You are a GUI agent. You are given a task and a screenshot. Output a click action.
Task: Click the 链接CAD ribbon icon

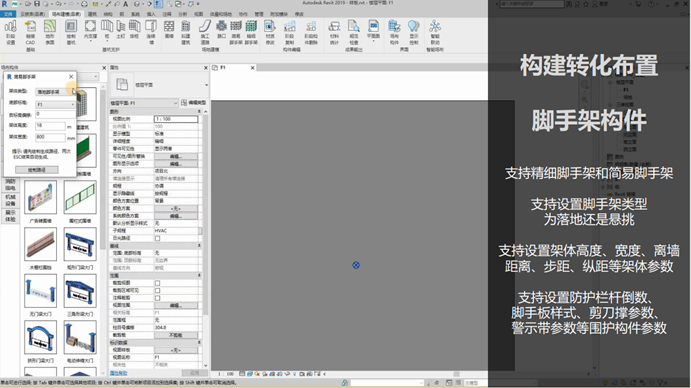tap(30, 33)
